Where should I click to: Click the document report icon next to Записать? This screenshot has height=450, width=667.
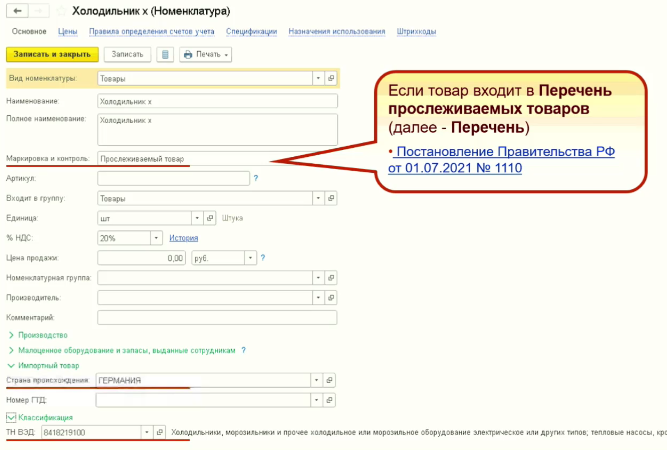pyautogui.click(x=166, y=54)
